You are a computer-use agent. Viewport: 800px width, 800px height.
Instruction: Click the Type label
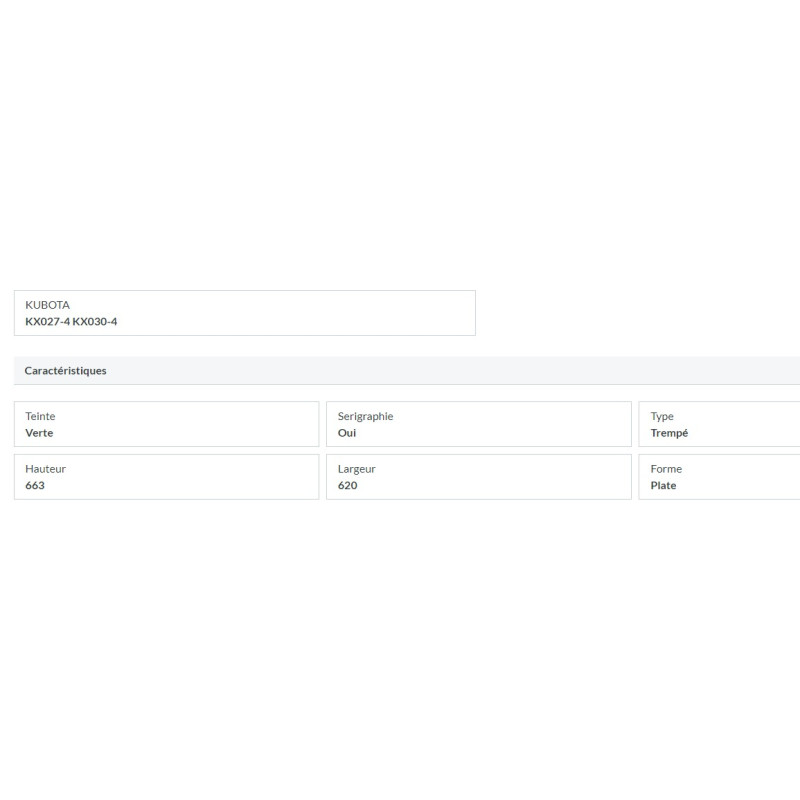pyautogui.click(x=662, y=416)
